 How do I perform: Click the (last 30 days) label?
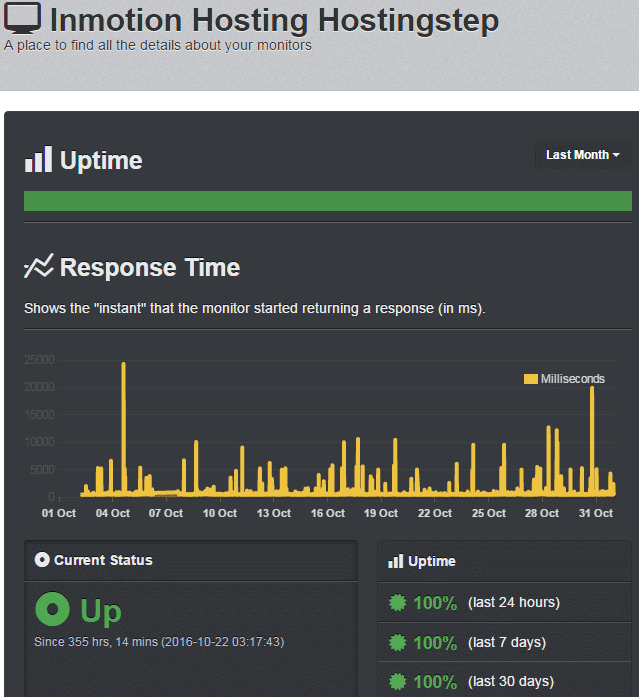tap(511, 681)
